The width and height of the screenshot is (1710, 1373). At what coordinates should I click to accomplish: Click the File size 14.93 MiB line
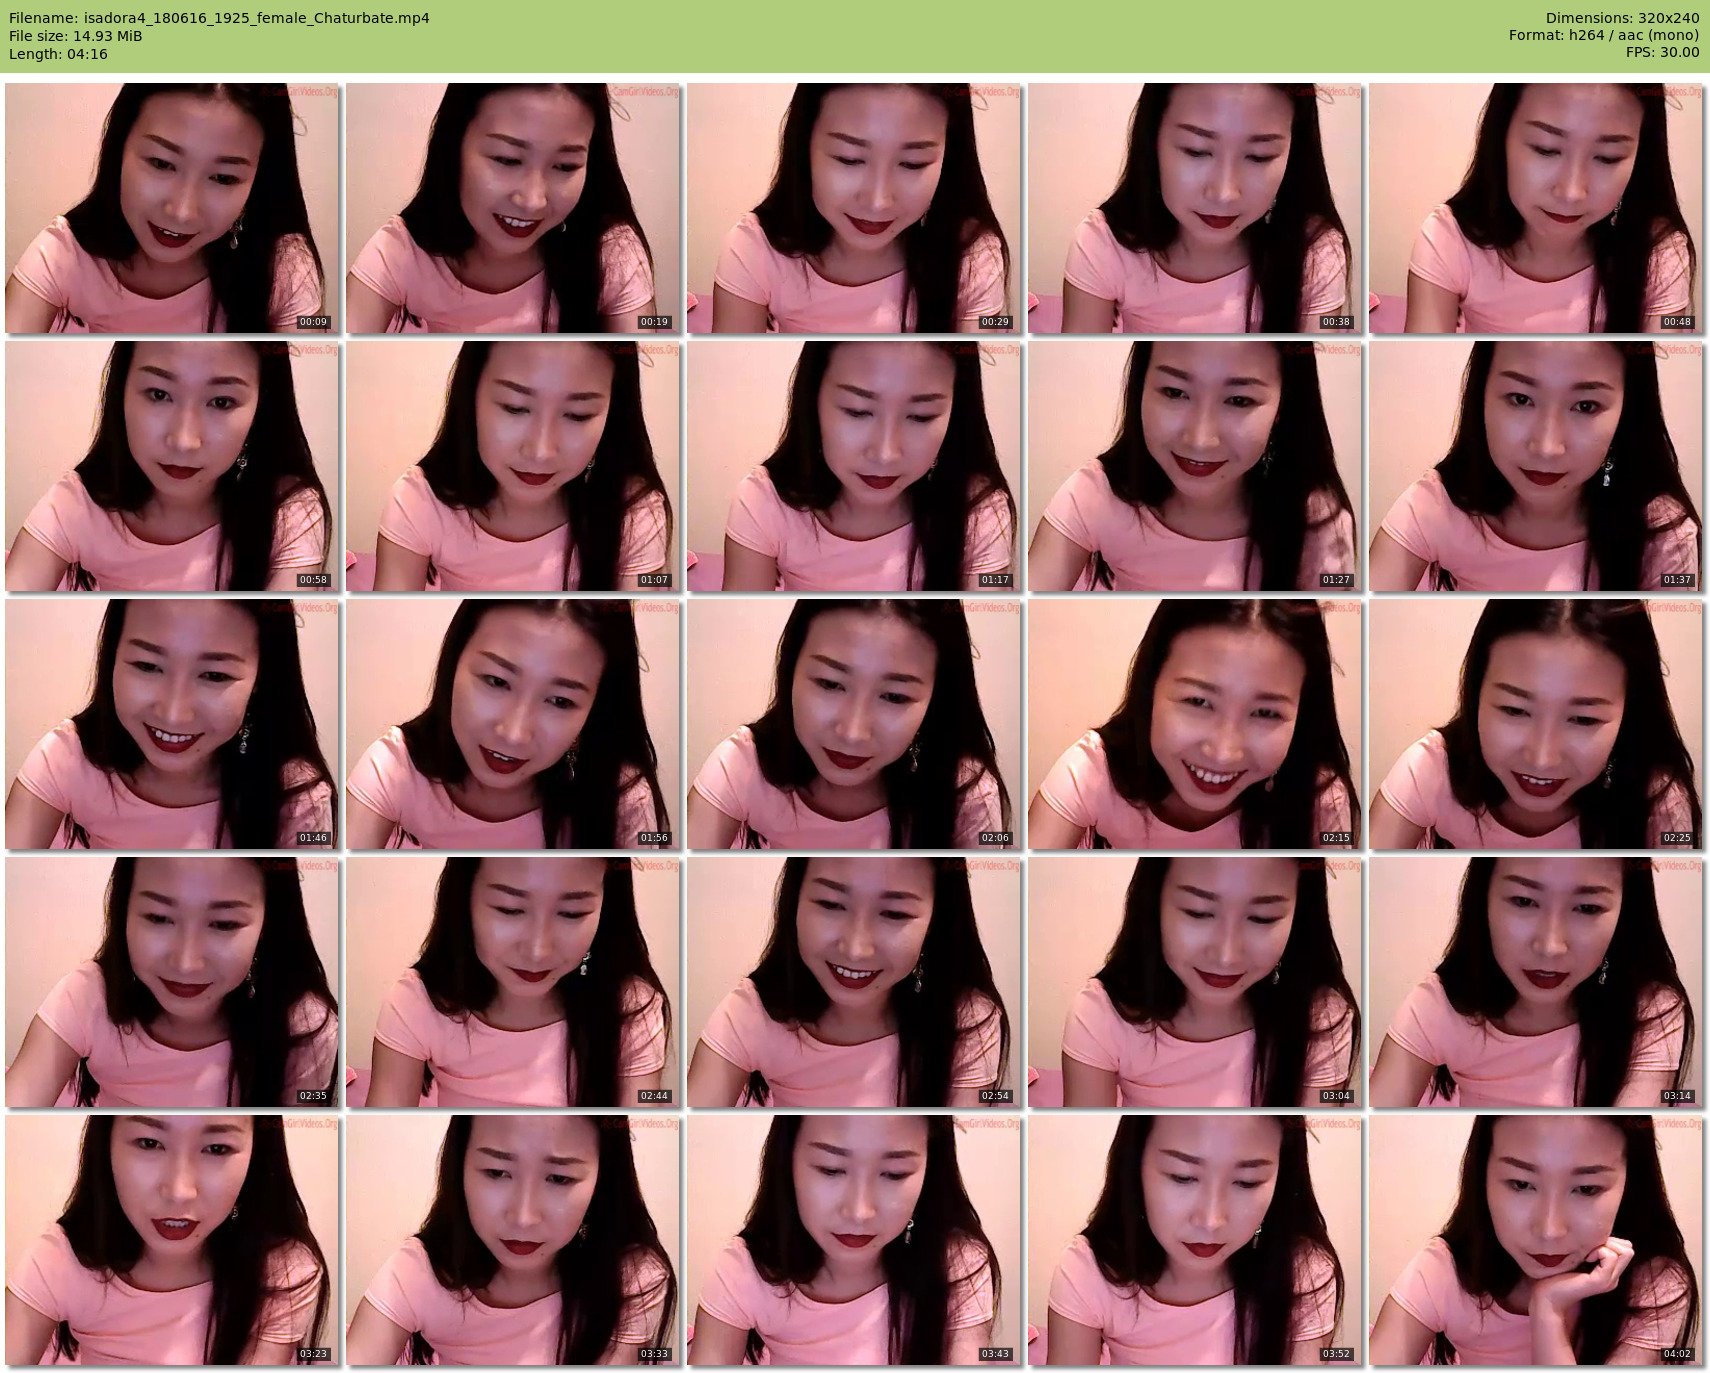(x=76, y=36)
